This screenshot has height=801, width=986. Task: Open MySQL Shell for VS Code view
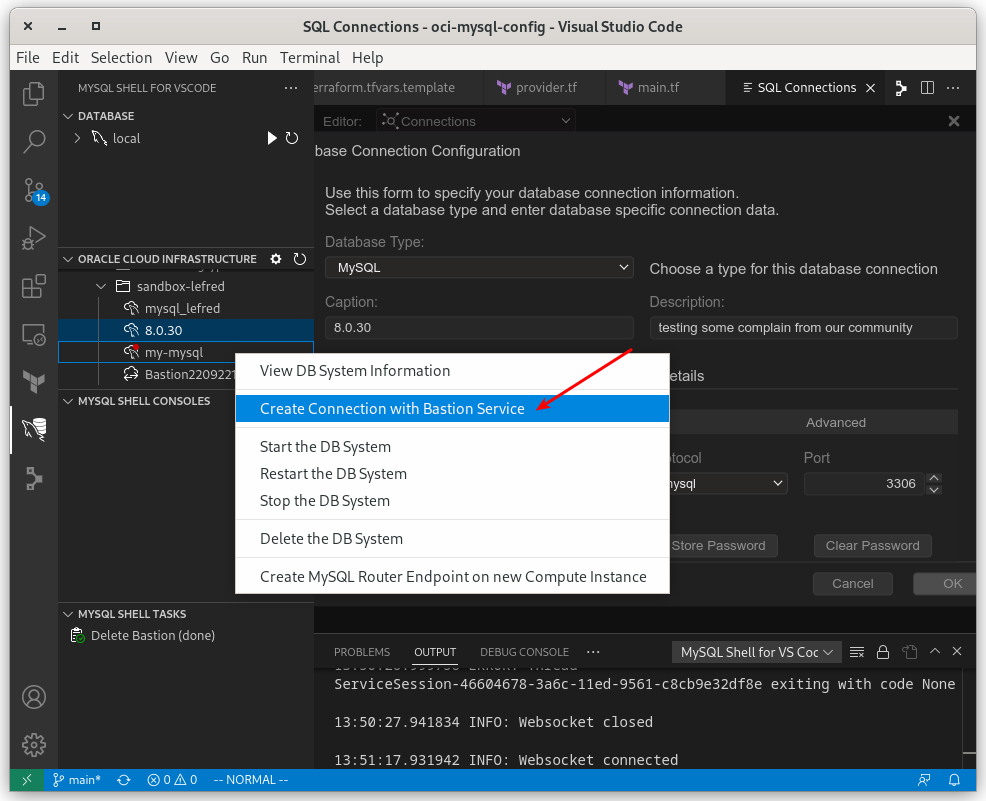[x=33, y=429]
